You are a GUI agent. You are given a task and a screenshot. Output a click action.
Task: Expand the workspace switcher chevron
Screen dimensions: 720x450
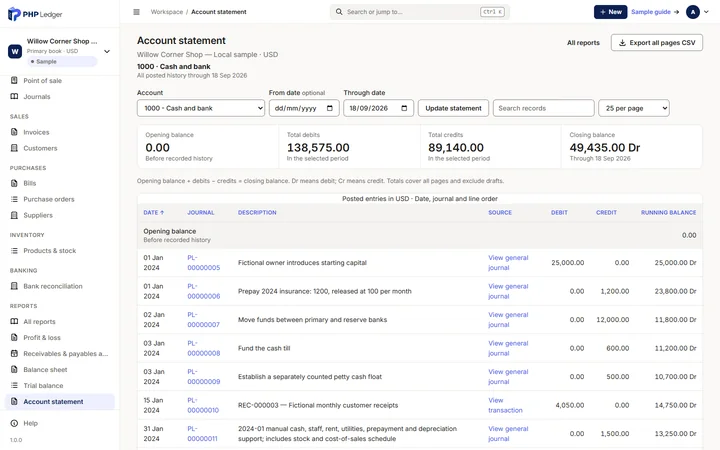(x=107, y=51)
